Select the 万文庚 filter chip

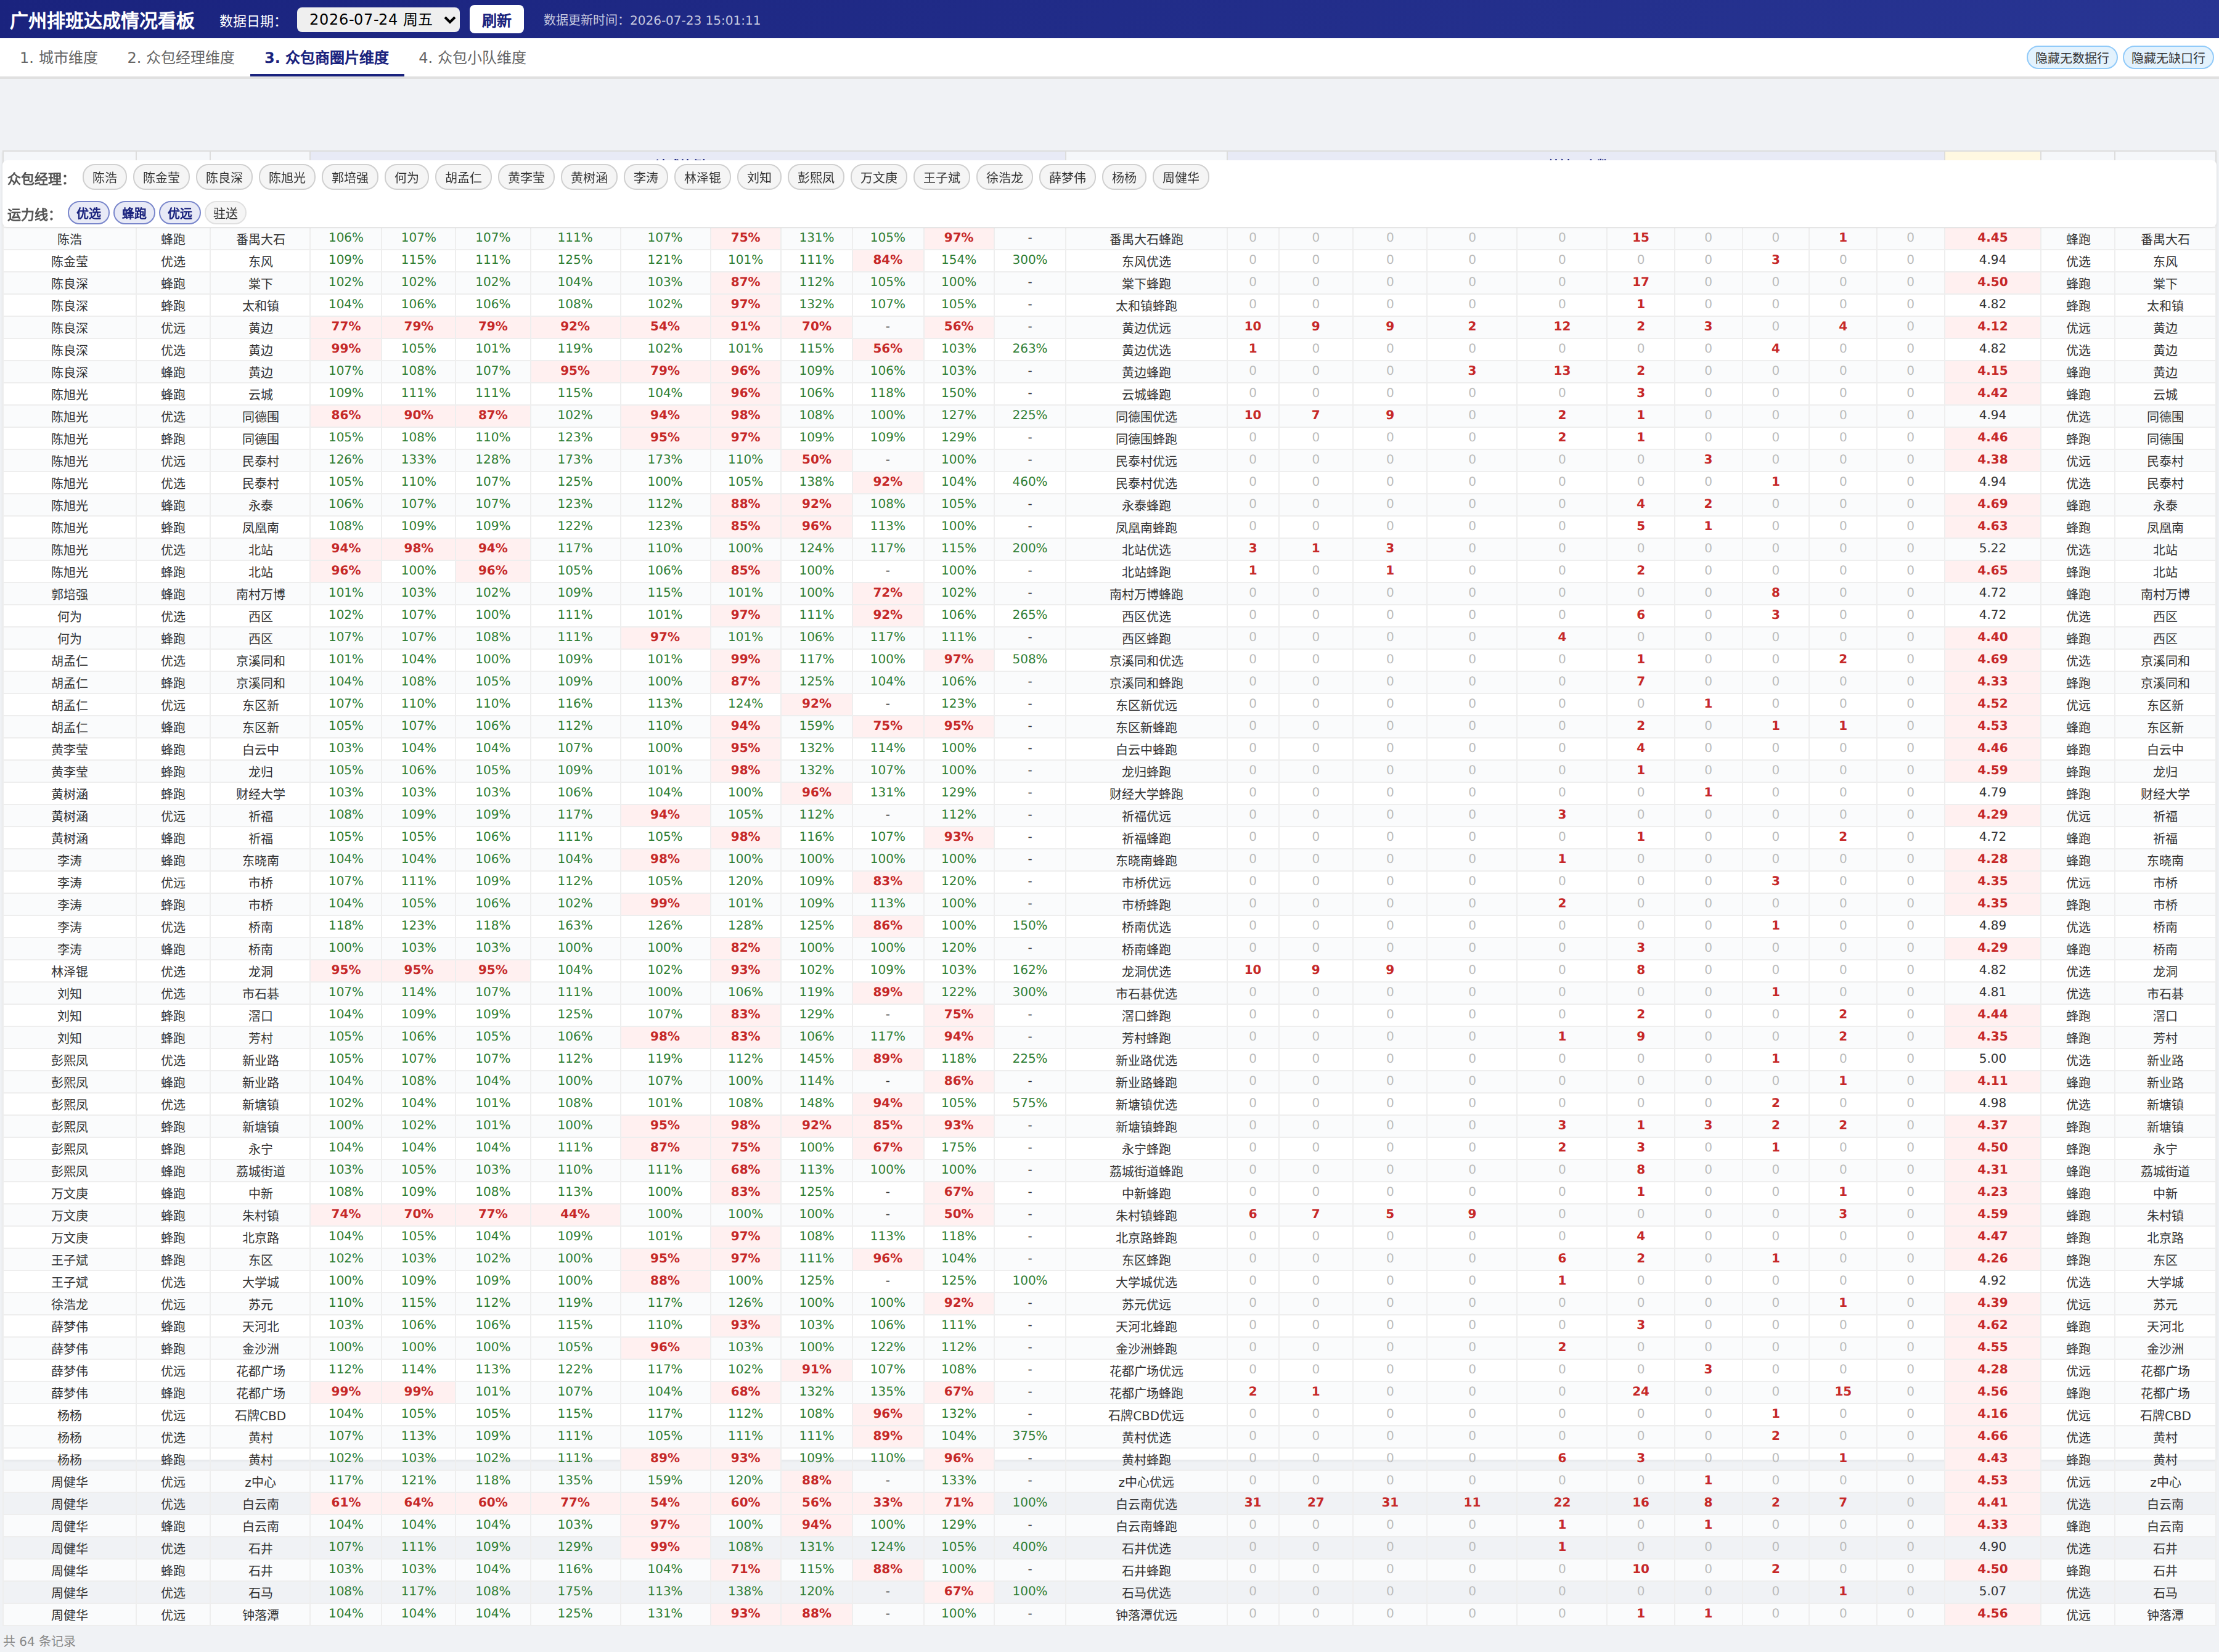coord(879,178)
